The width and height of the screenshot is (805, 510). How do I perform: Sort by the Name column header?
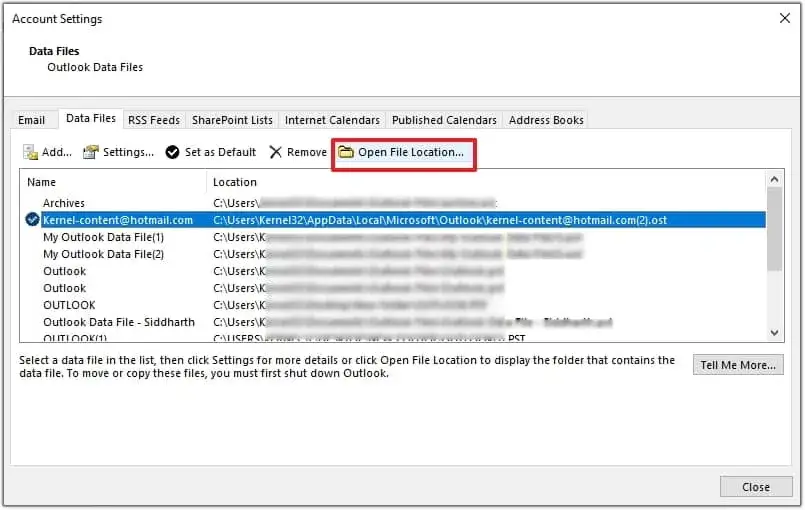point(113,182)
